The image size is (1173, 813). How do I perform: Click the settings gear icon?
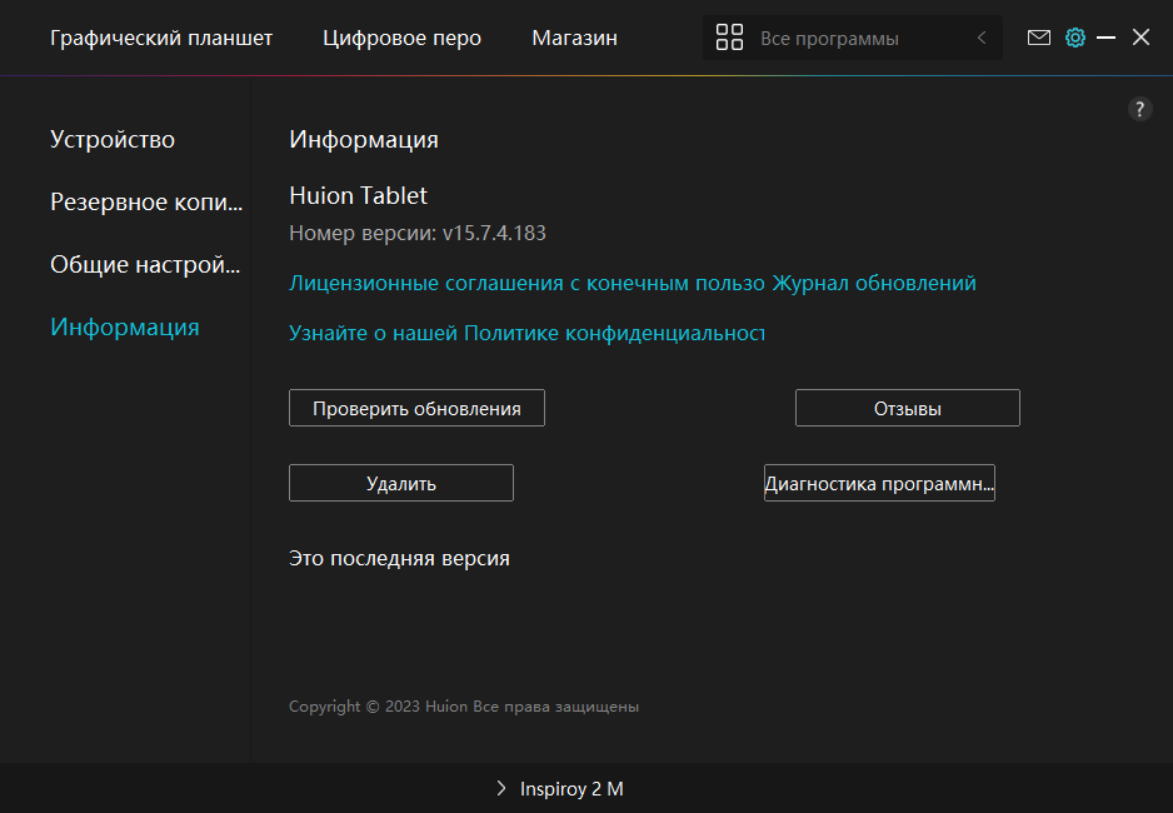point(1075,38)
